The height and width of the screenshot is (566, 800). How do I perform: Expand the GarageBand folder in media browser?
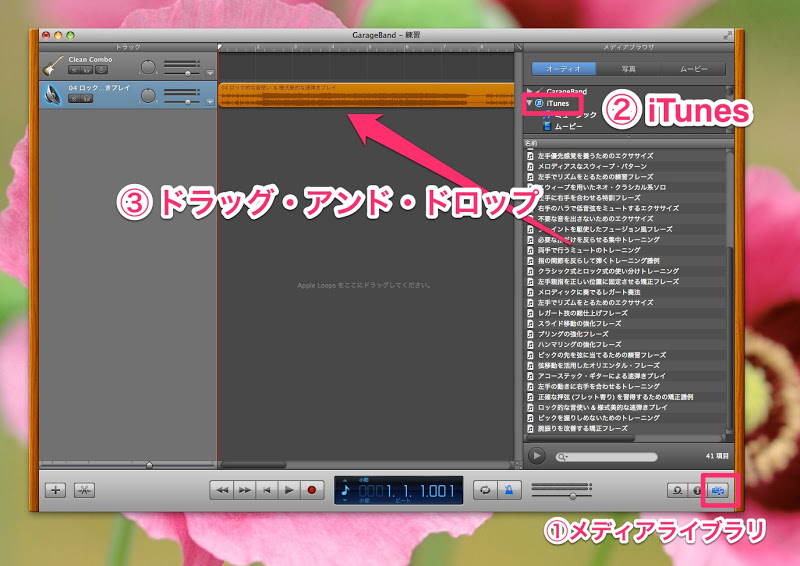pos(530,91)
